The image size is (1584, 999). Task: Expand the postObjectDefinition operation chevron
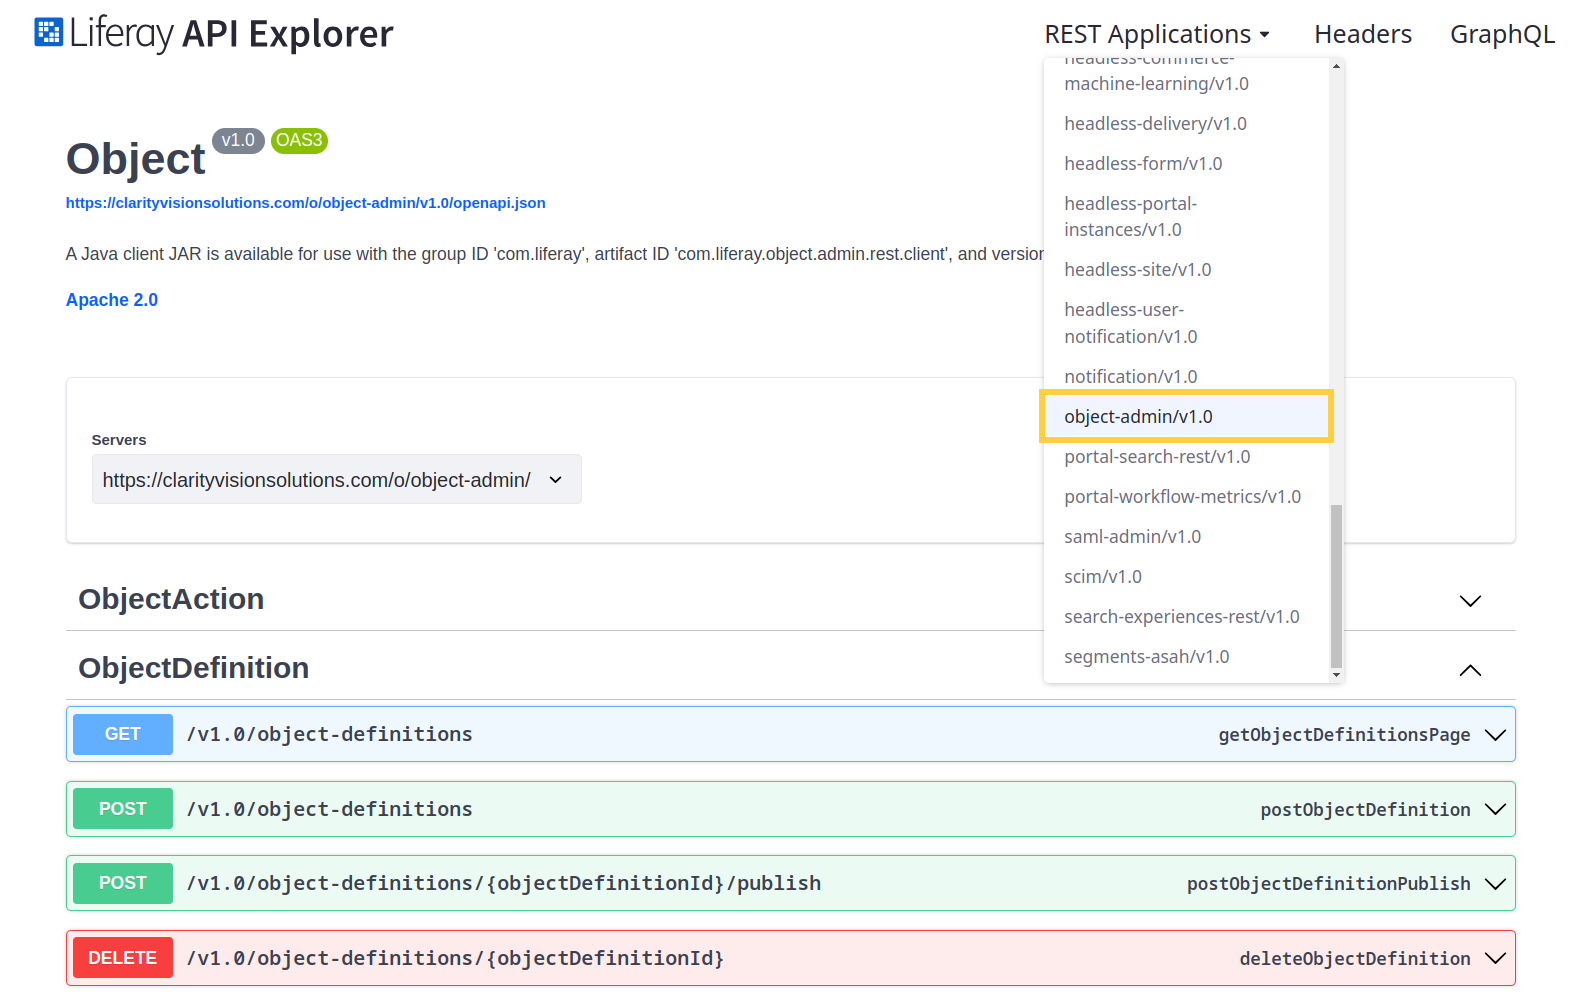pyautogui.click(x=1495, y=809)
